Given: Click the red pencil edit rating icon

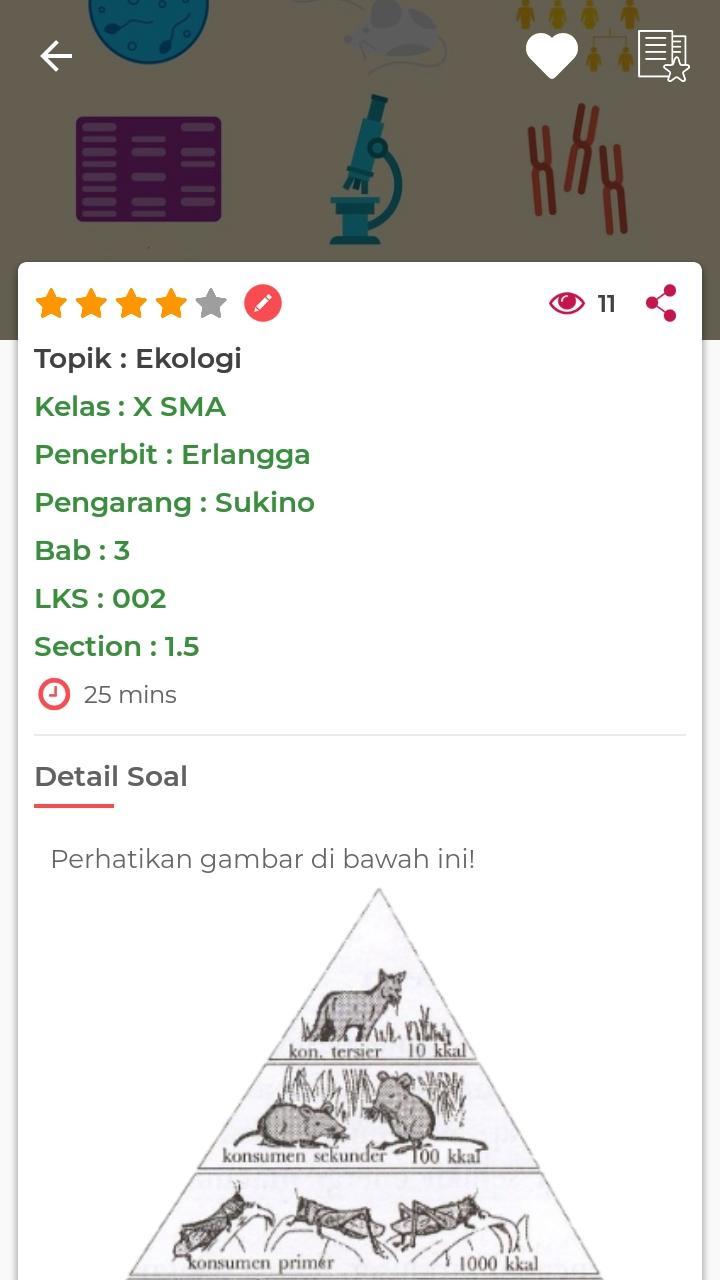Looking at the screenshot, I should point(263,303).
